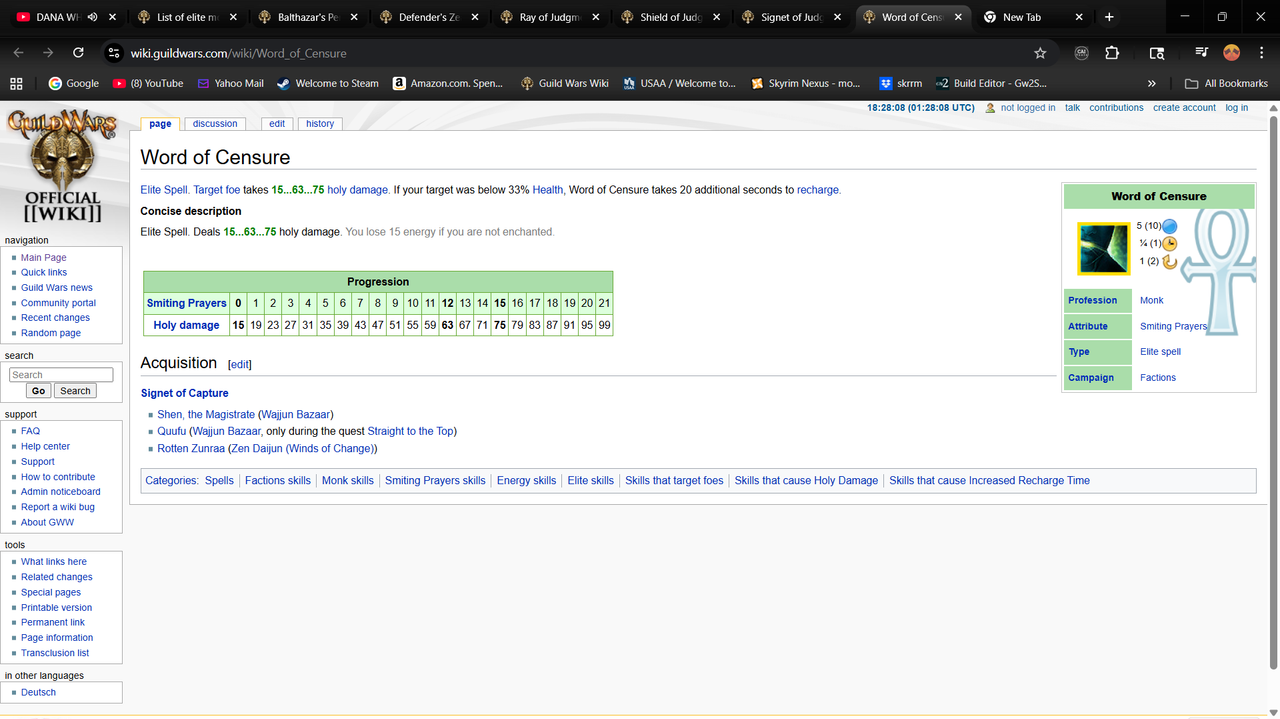Screen dimensions: 1280x719
Task: Open the Welcome to Steam bookmark
Action: click(328, 83)
